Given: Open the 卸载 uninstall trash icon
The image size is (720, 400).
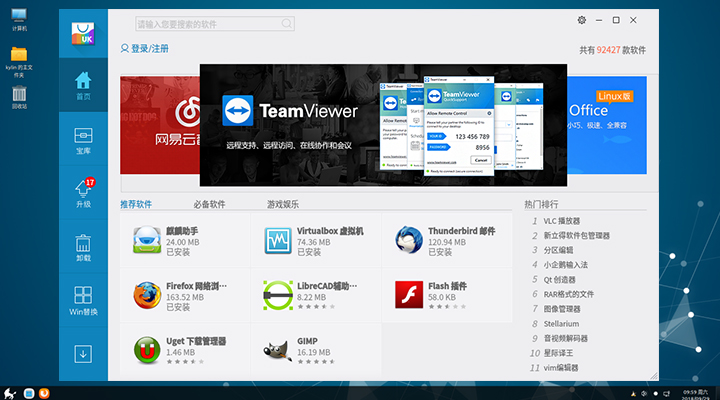Looking at the screenshot, I should [83, 246].
